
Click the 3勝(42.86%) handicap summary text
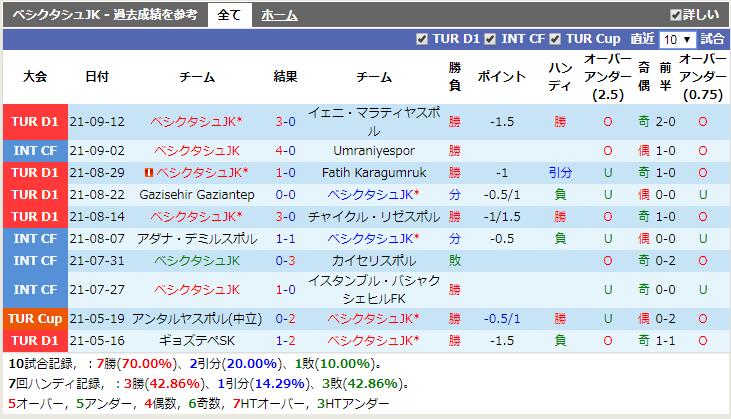coord(162,384)
